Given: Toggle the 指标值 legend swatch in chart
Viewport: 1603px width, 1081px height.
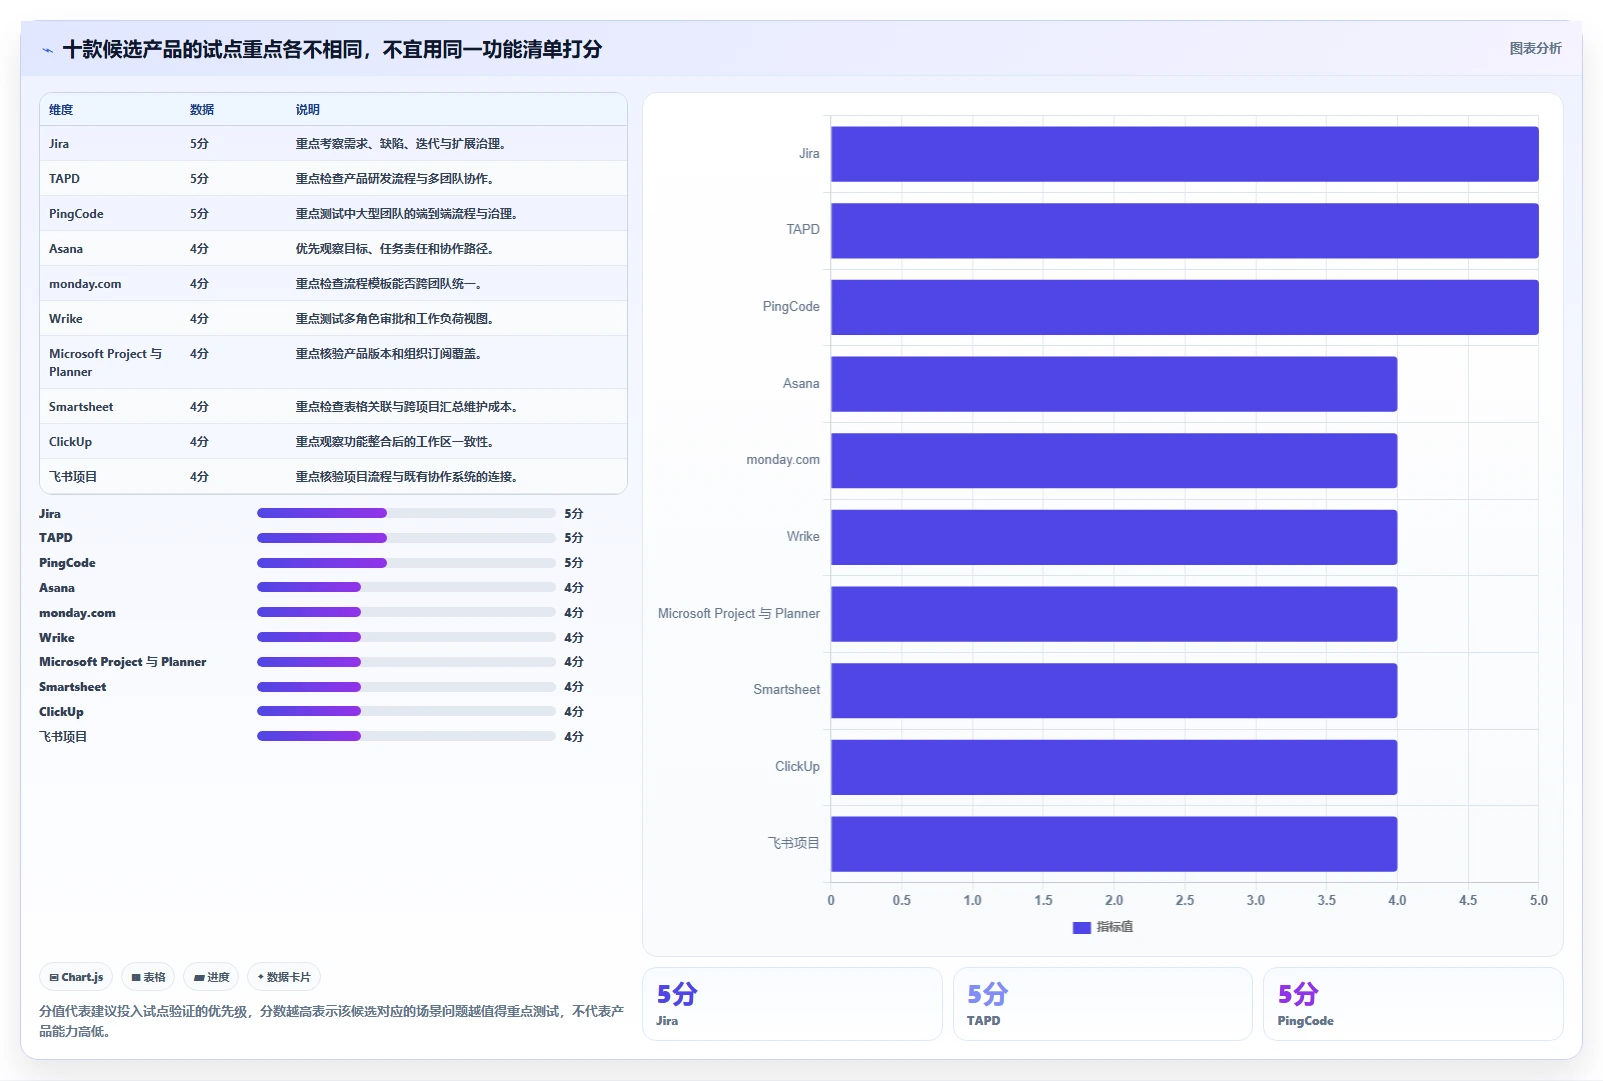Looking at the screenshot, I should 1081,927.
